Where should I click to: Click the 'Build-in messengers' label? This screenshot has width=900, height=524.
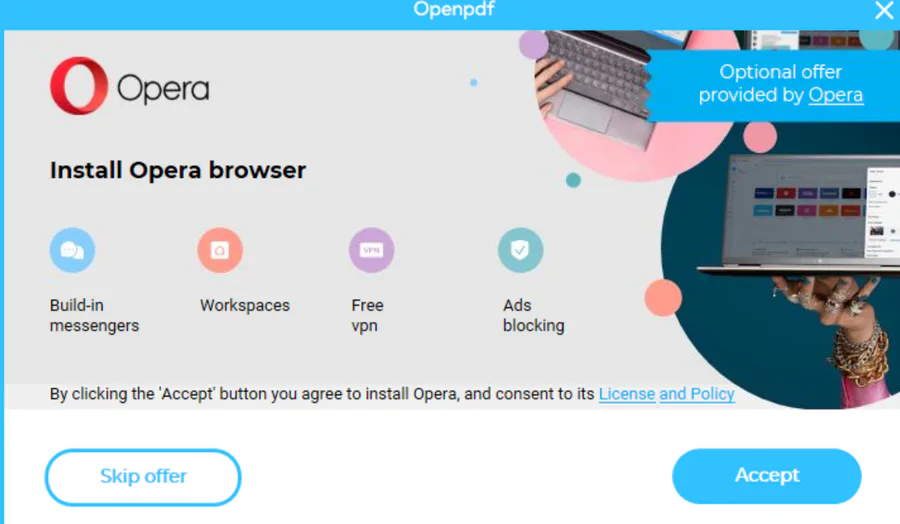pyautogui.click(x=94, y=315)
